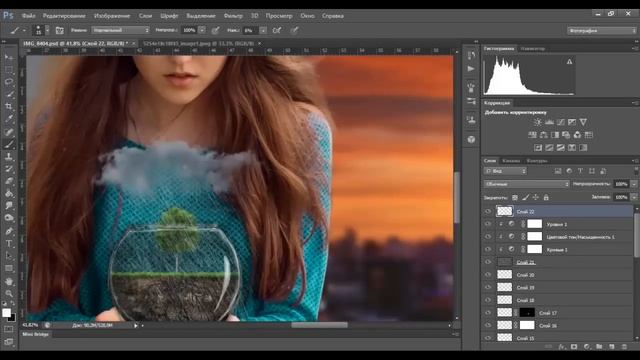Add a layer mask

pyautogui.click(x=574, y=347)
